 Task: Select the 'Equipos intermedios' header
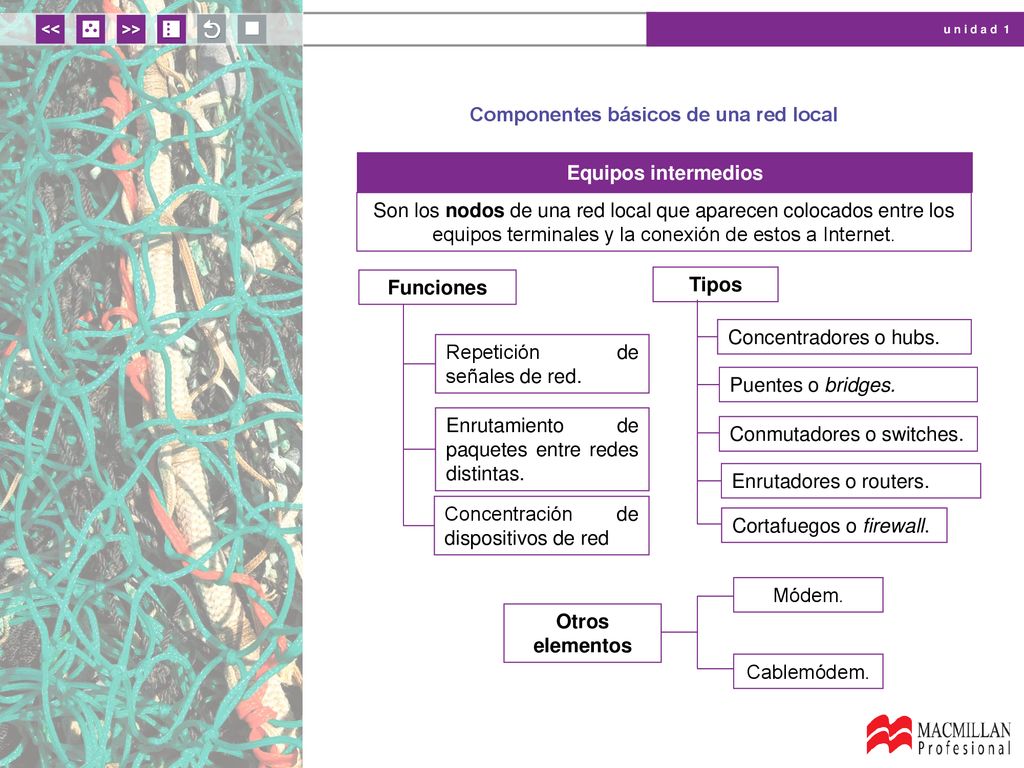[664, 172]
